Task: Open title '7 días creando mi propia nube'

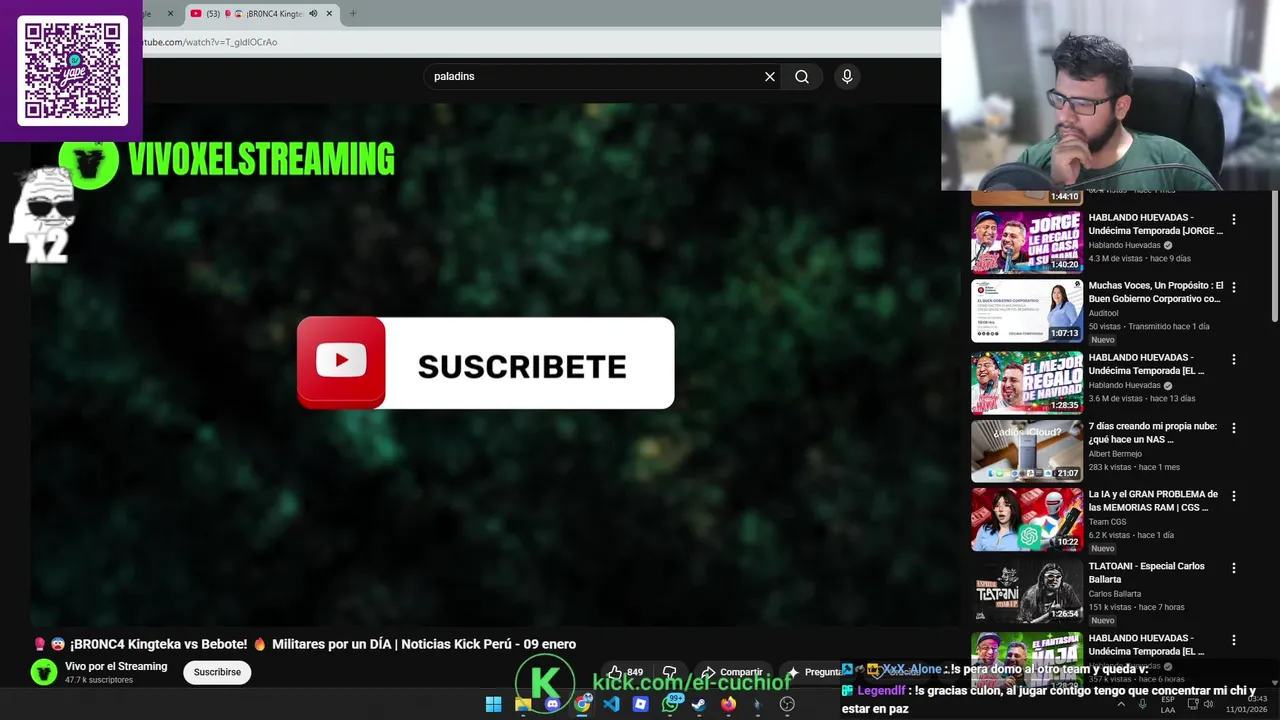Action: tap(1152, 432)
